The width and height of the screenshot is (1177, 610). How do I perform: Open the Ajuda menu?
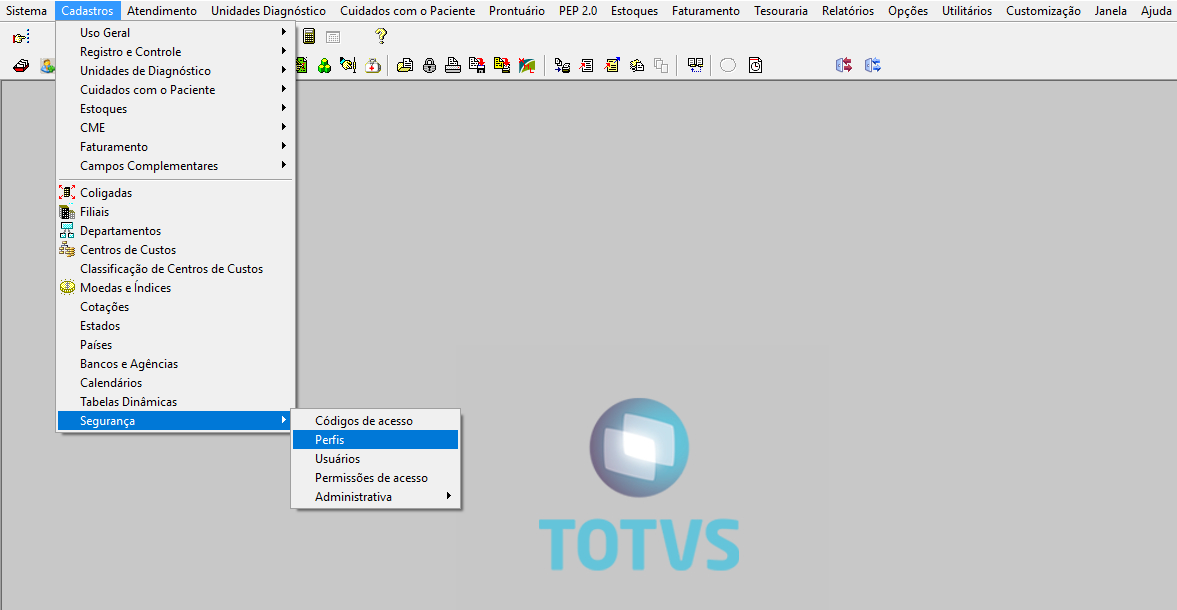1156,11
